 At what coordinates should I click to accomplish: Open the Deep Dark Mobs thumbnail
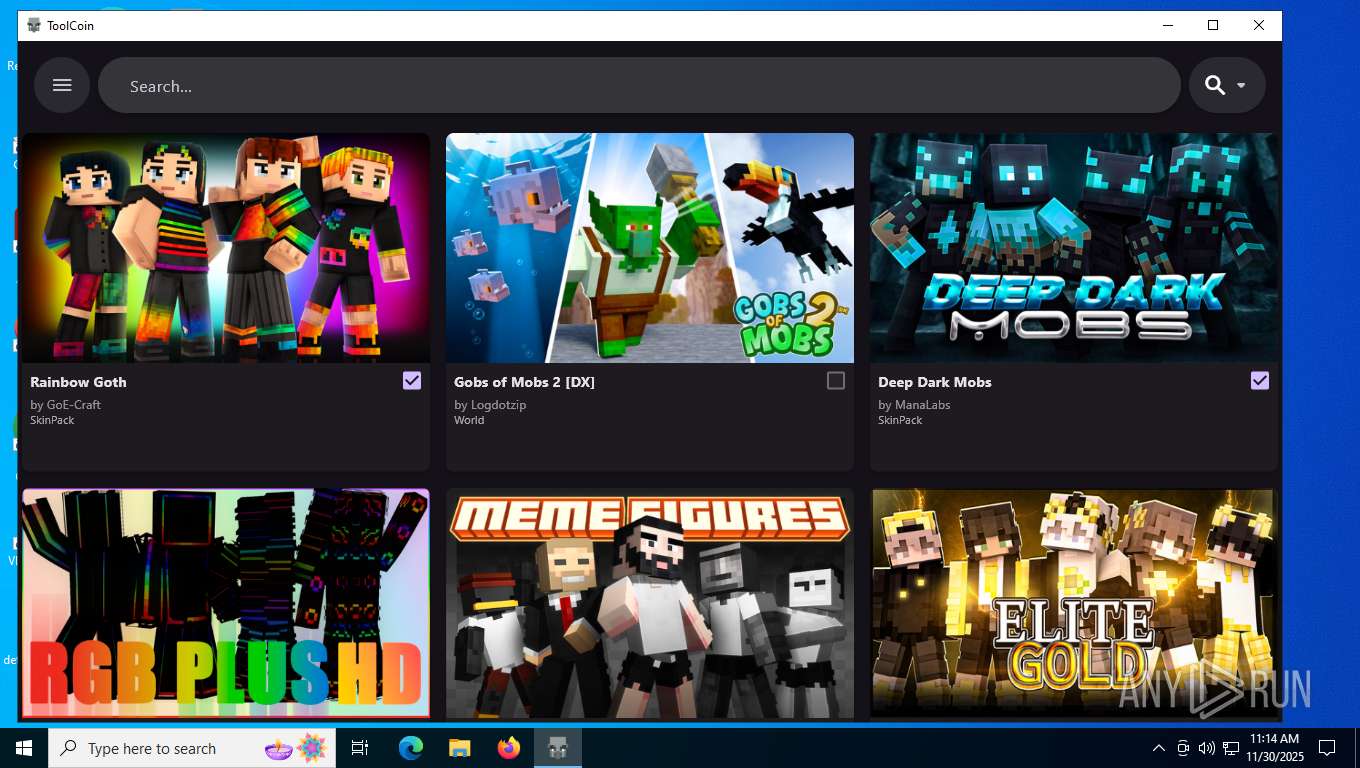pos(1074,248)
